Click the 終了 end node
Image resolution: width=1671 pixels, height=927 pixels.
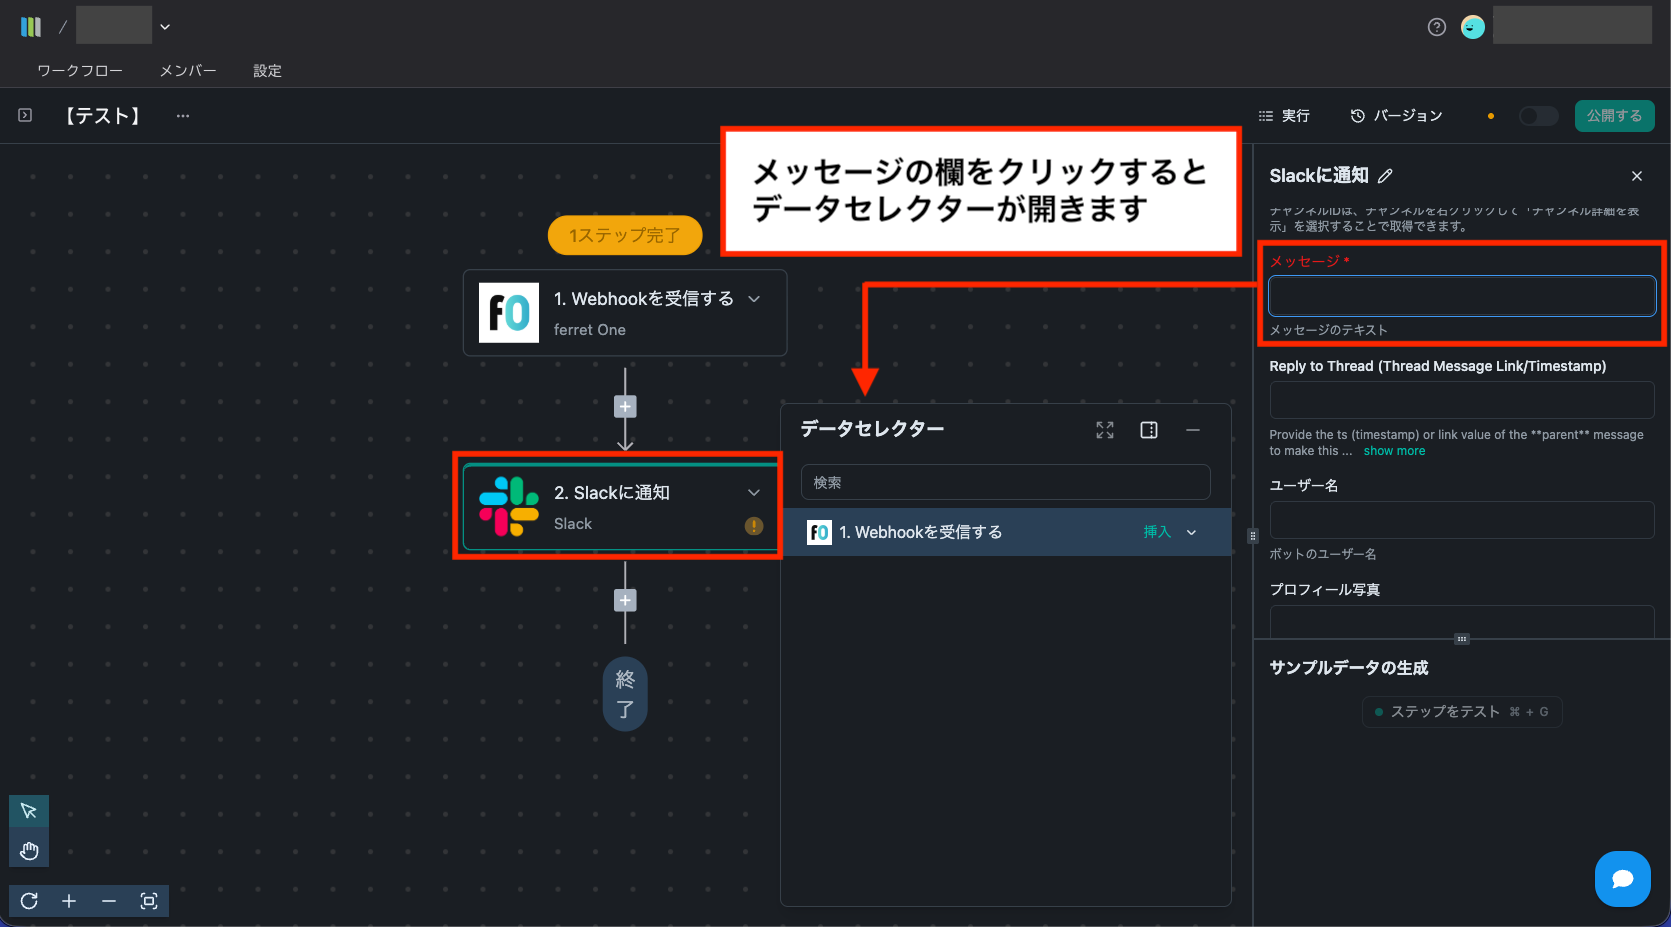(x=625, y=694)
